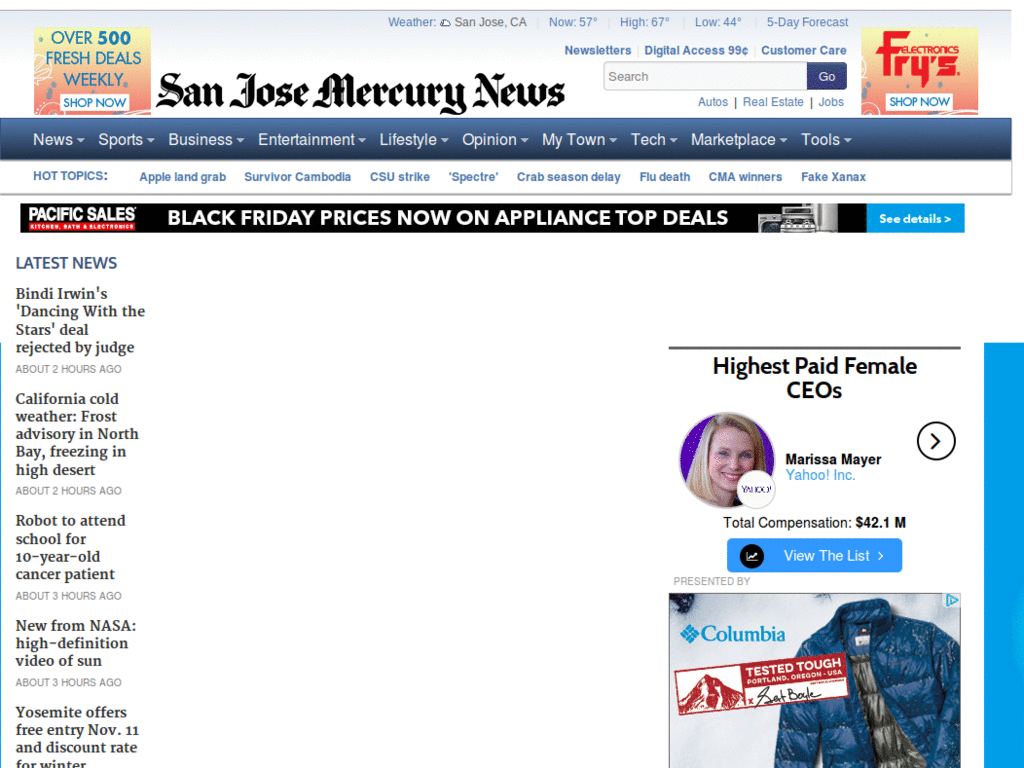The height and width of the screenshot is (768, 1024).
Task: Select the Apple land grab hot topic
Action: click(182, 177)
